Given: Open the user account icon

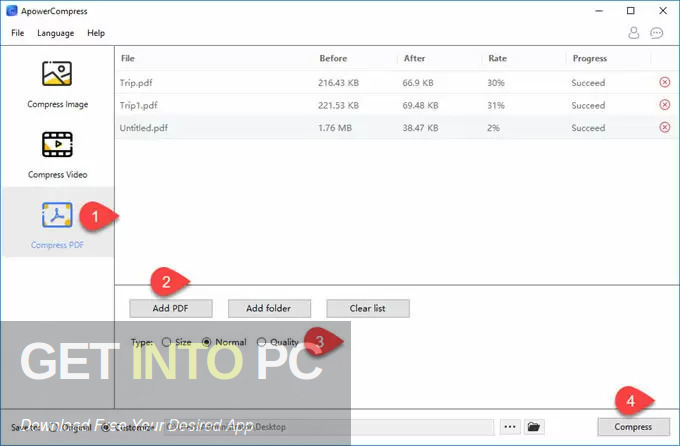Looking at the screenshot, I should coord(634,33).
